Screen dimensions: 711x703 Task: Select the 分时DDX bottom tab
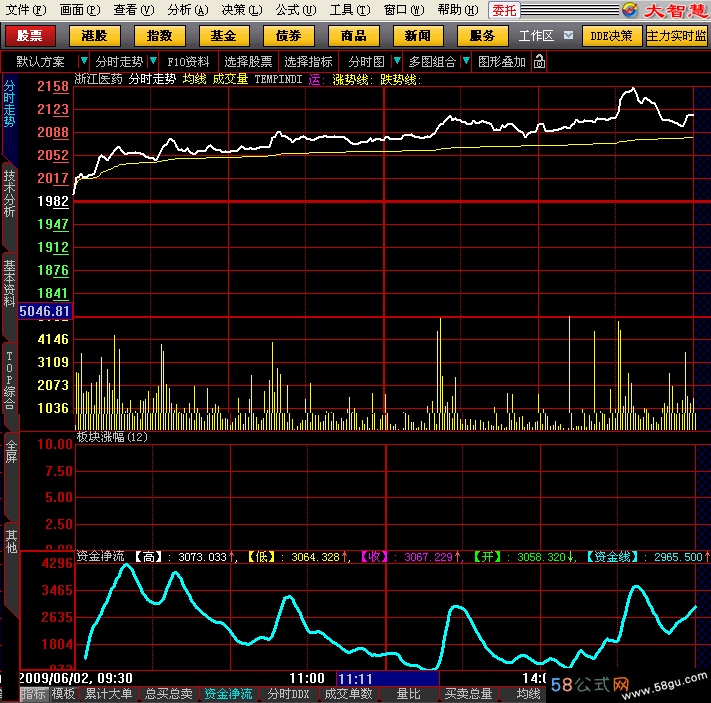pyautogui.click(x=288, y=694)
